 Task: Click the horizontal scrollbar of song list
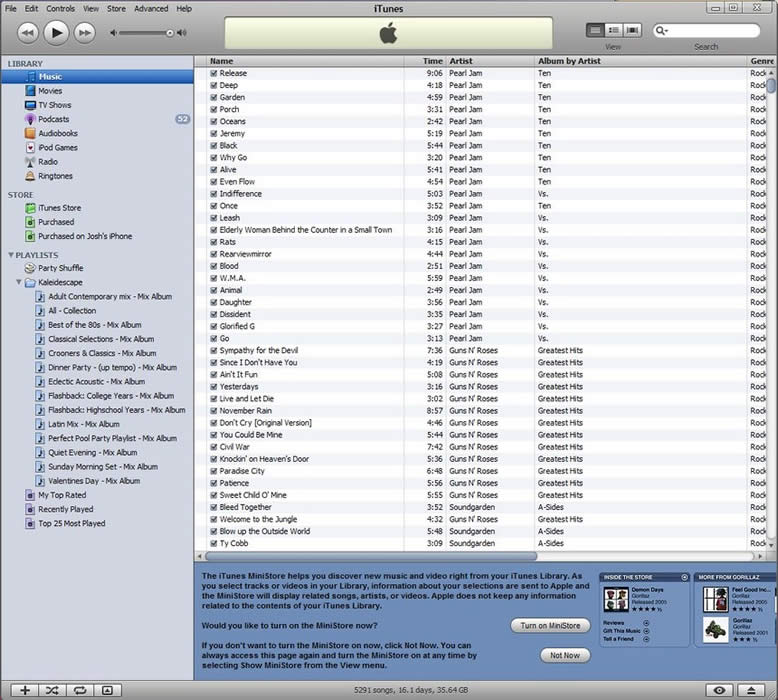371,556
